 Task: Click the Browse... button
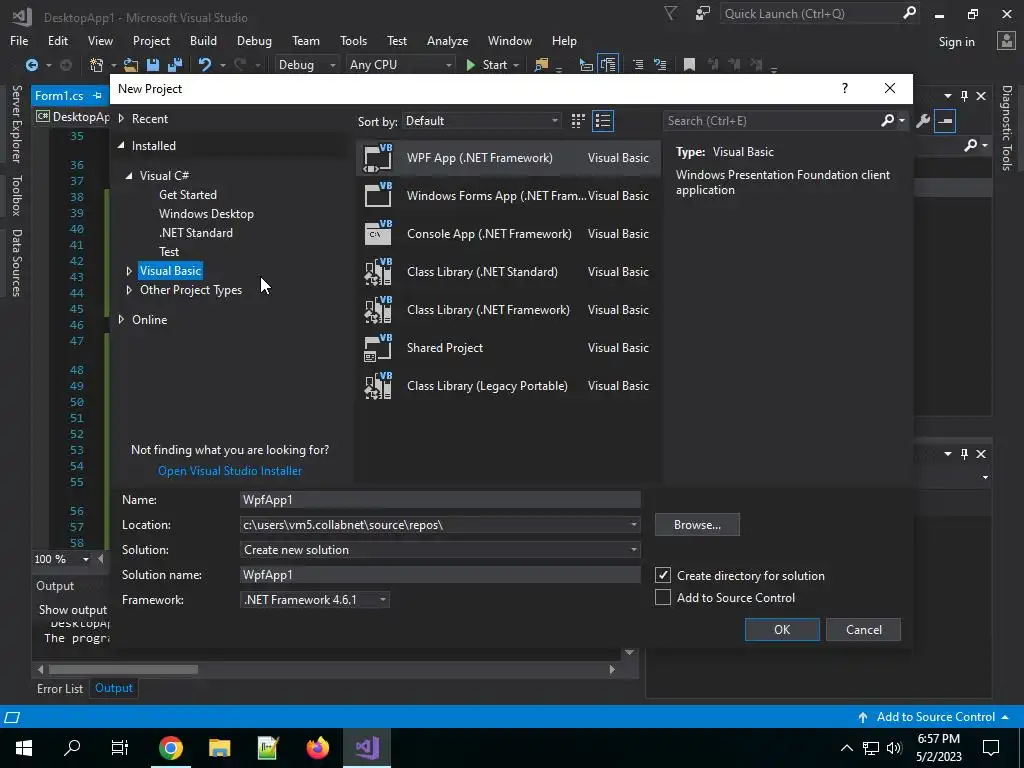click(697, 524)
